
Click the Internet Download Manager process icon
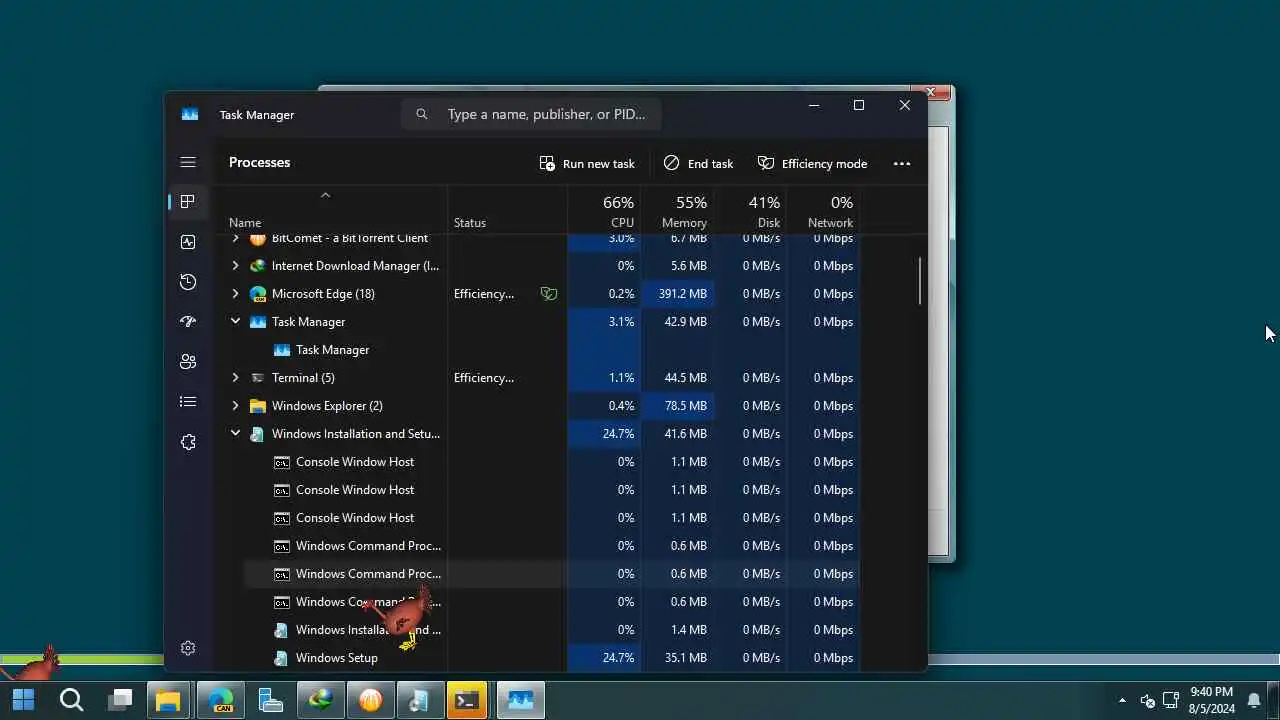pos(258,266)
